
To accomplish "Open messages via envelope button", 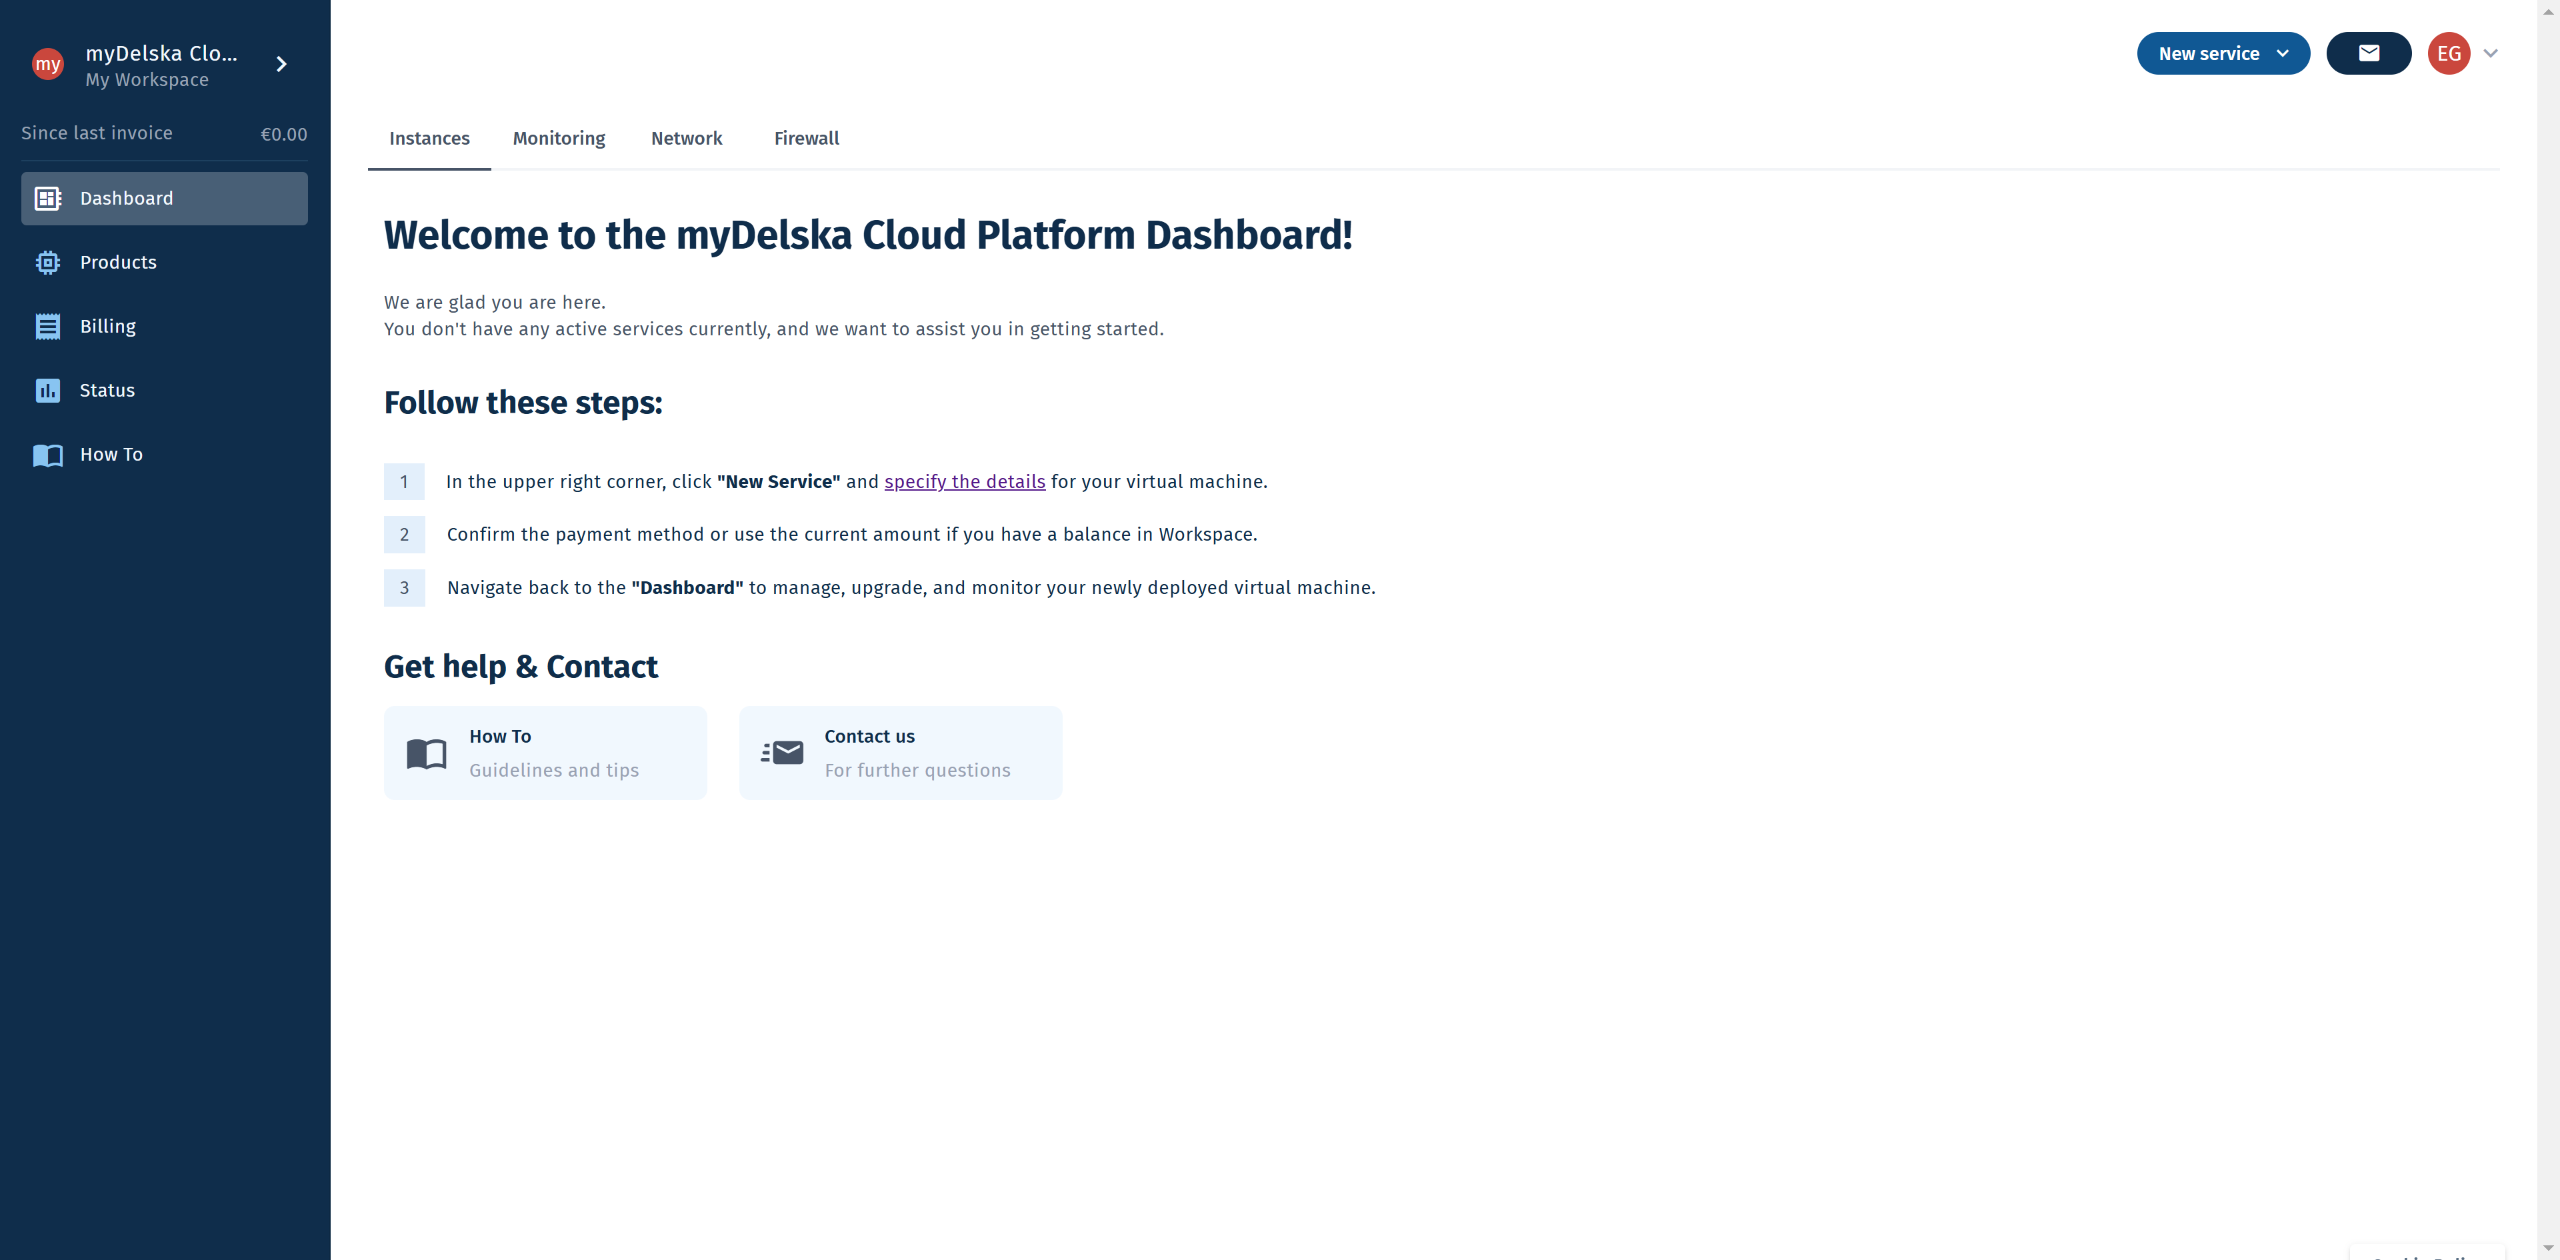I will 2368,53.
